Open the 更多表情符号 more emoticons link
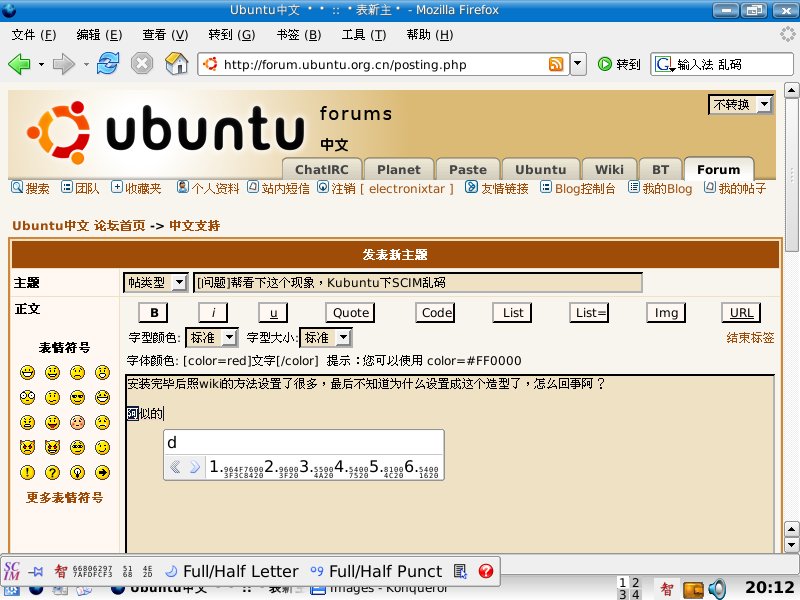800x600 pixels. pyautogui.click(x=64, y=497)
